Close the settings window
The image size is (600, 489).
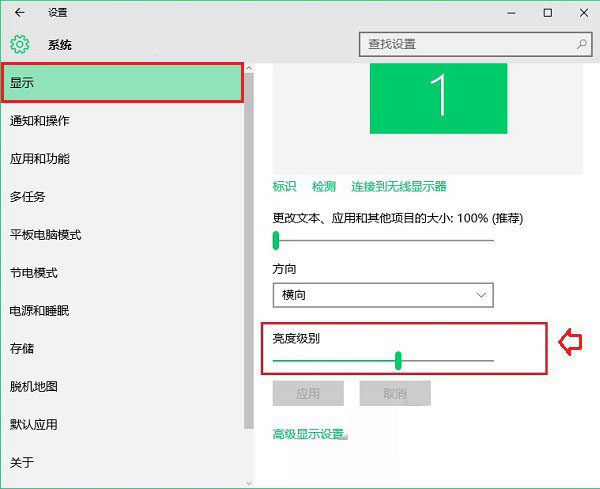coord(584,13)
